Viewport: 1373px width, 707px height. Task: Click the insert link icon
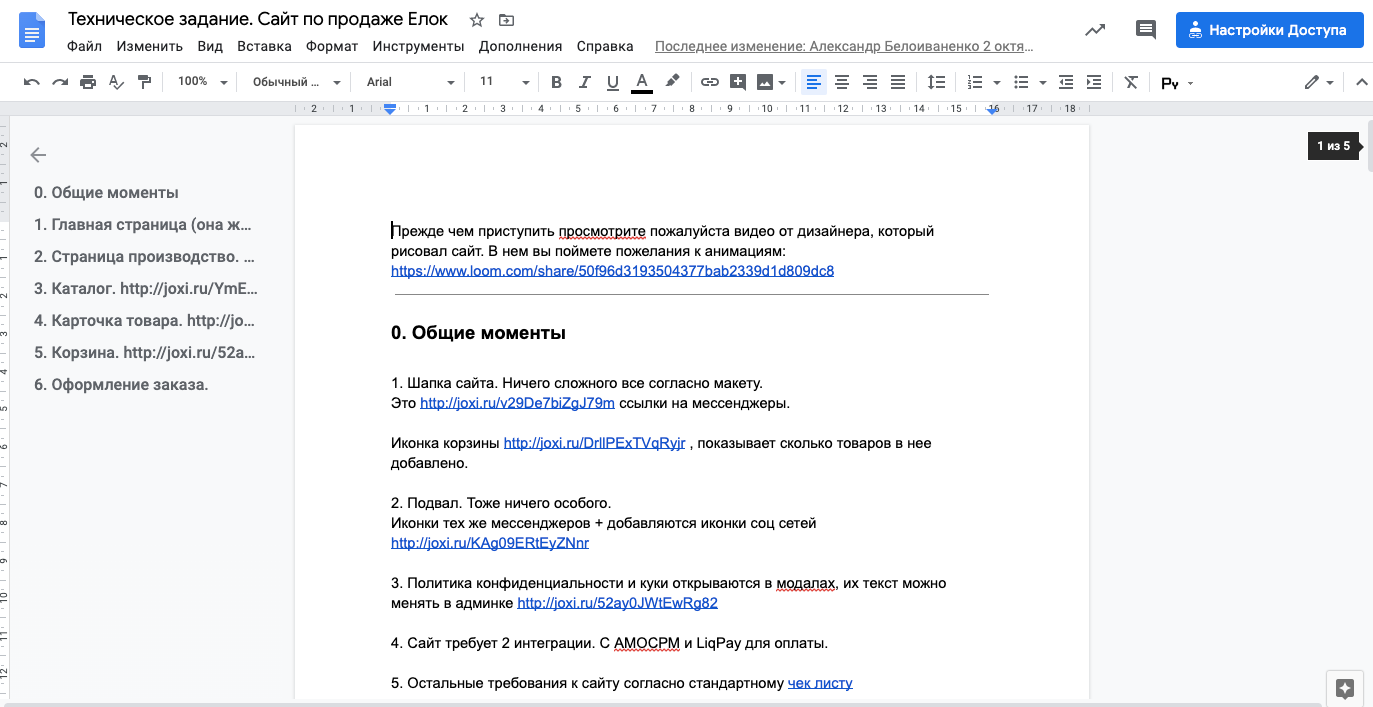709,82
